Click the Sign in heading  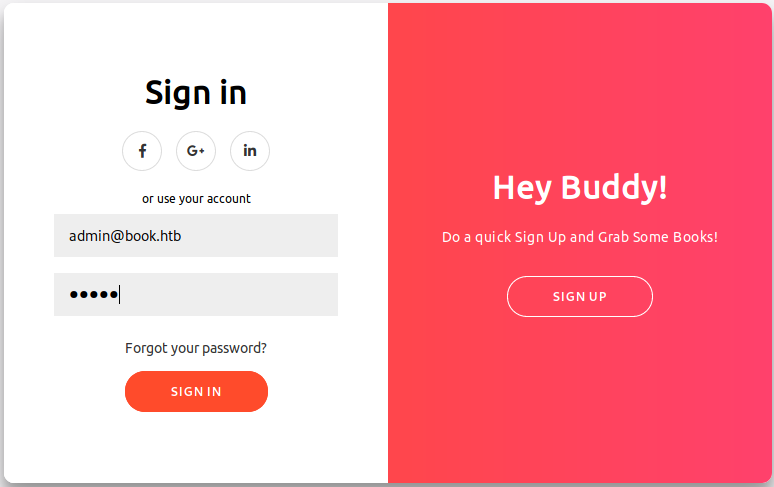tap(196, 92)
